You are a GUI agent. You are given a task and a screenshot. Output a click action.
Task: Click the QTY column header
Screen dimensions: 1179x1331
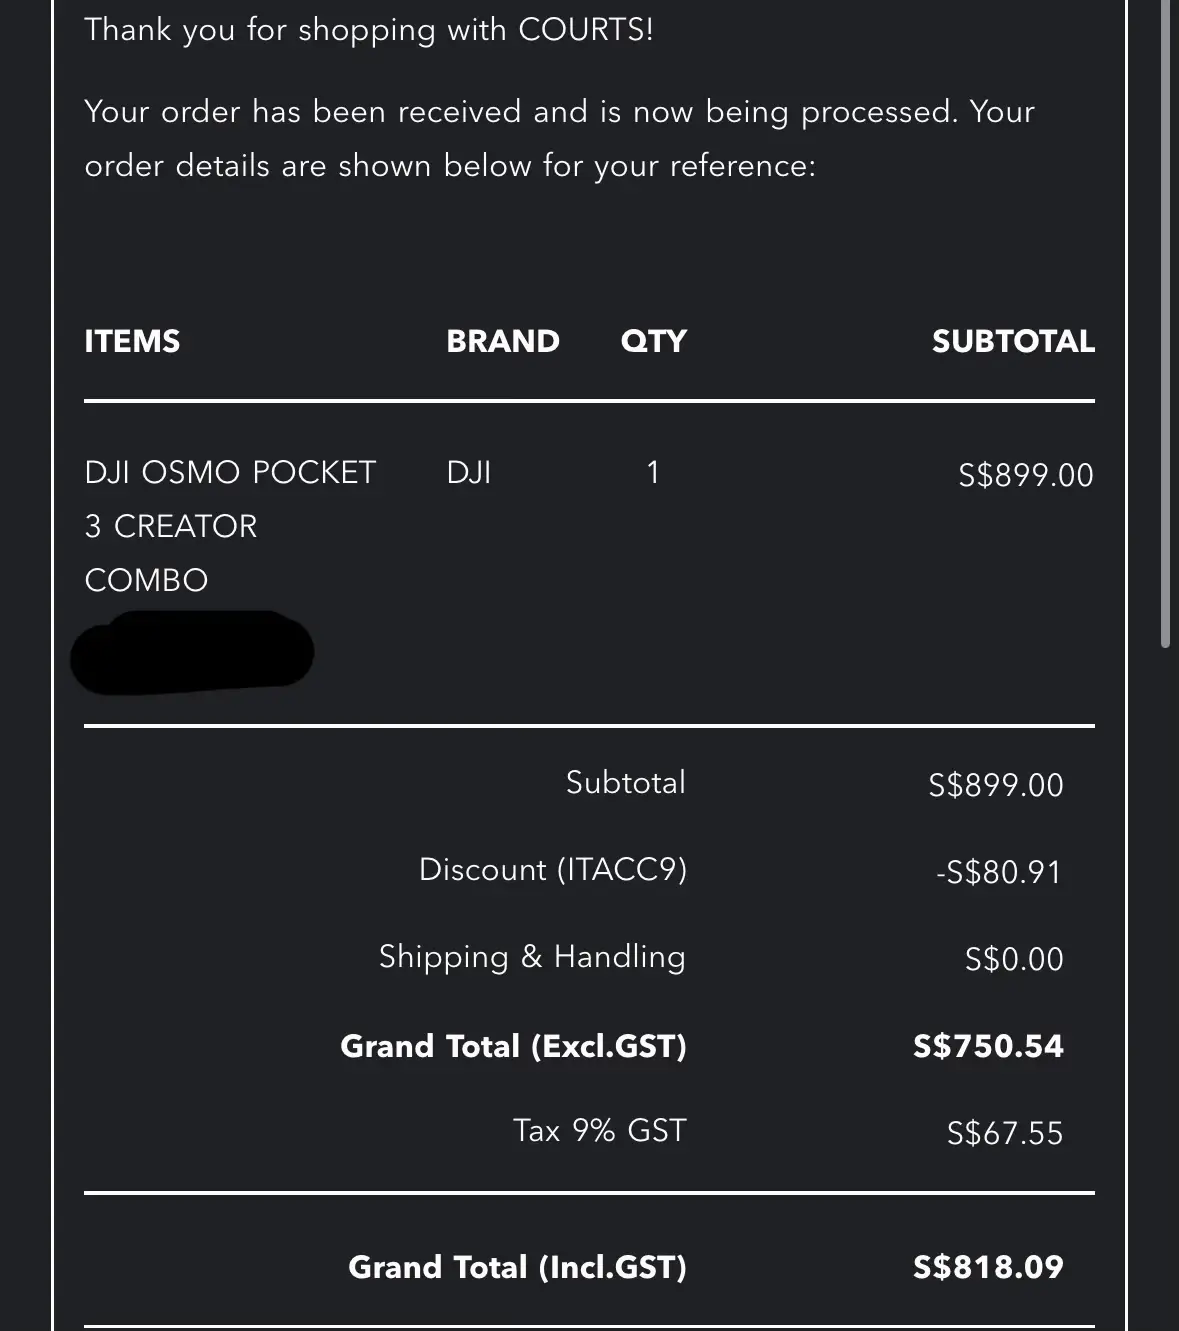(654, 342)
